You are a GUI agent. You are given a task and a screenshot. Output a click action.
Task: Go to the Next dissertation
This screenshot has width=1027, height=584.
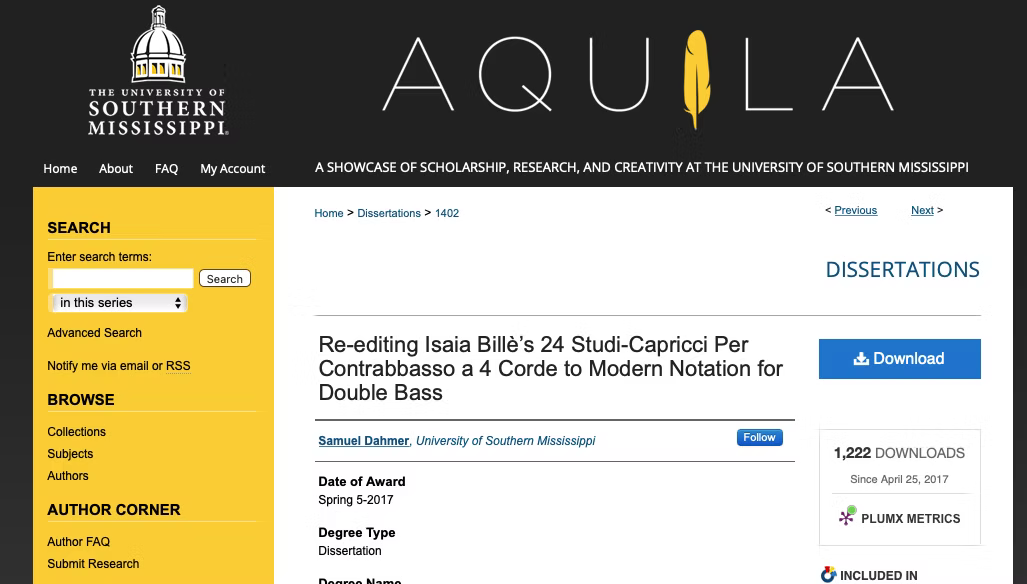pyautogui.click(x=922, y=211)
